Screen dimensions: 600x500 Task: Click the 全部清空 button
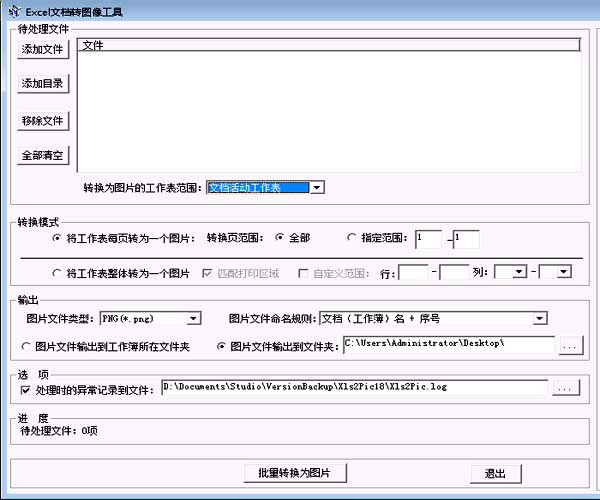tap(43, 155)
